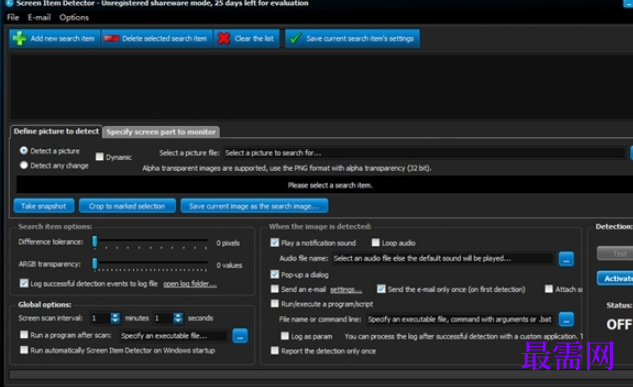Click the red Delete selected search item icon
Viewport: 633px width, 387px height.
[111, 39]
